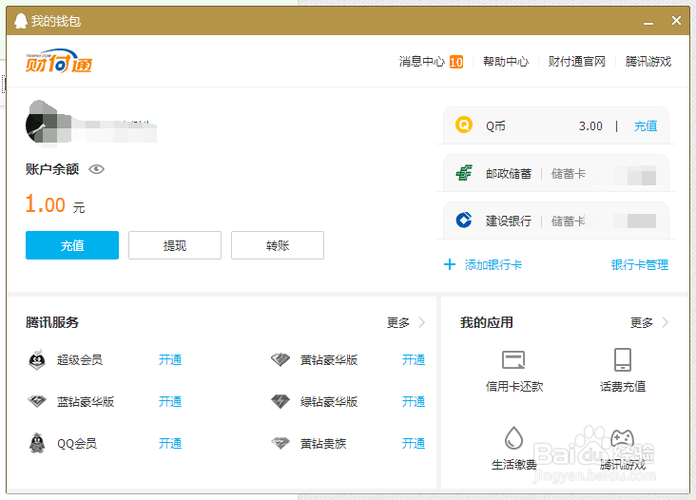Open 消息中心 in top navigation
The image size is (696, 500).
[x=421, y=61]
